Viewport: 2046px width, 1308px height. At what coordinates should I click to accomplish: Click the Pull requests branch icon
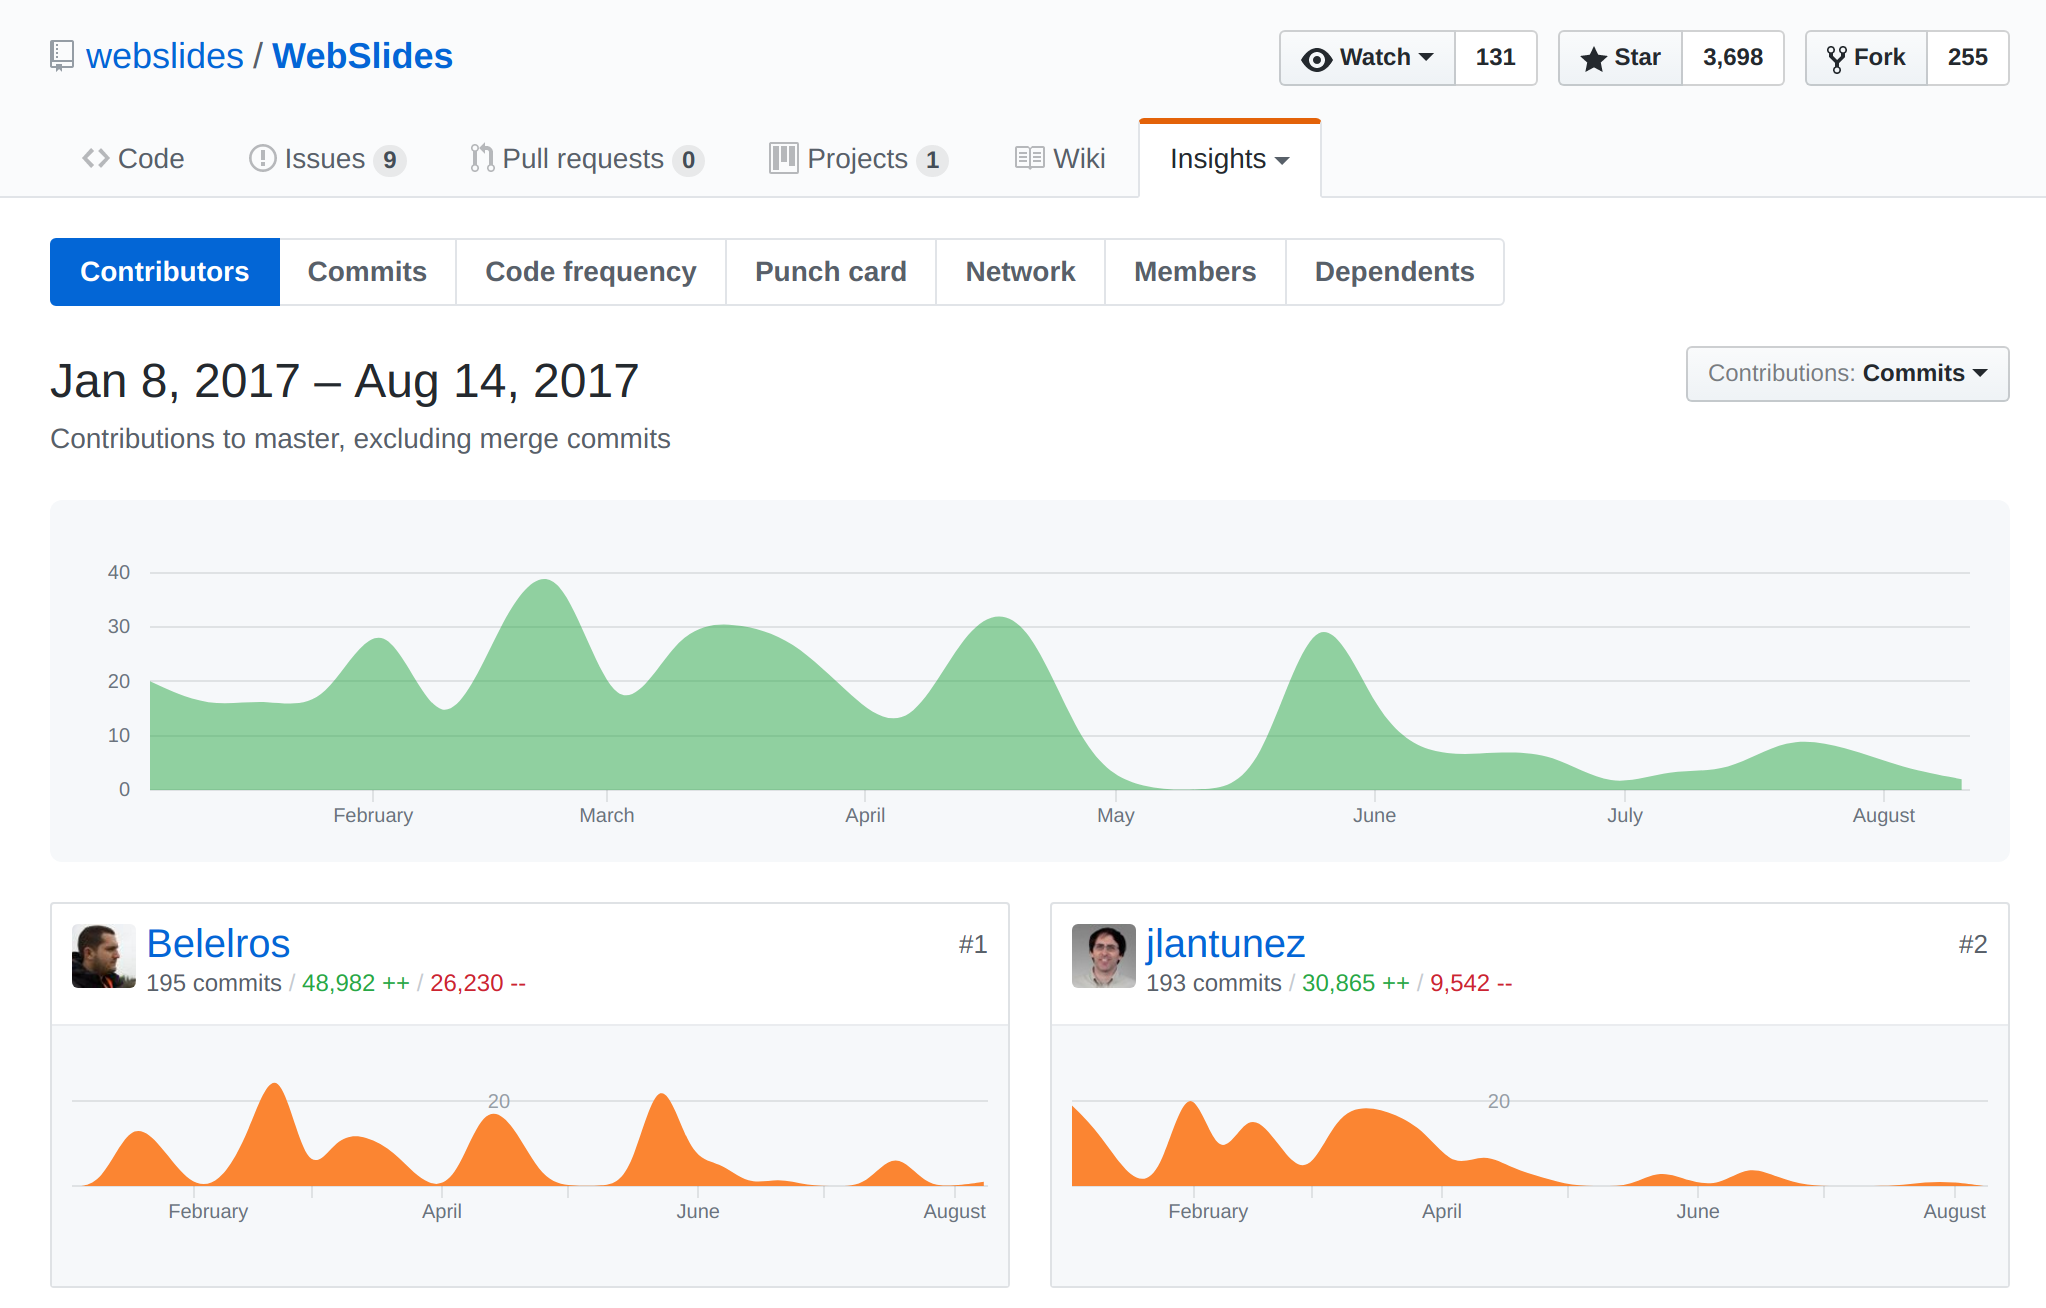[481, 158]
